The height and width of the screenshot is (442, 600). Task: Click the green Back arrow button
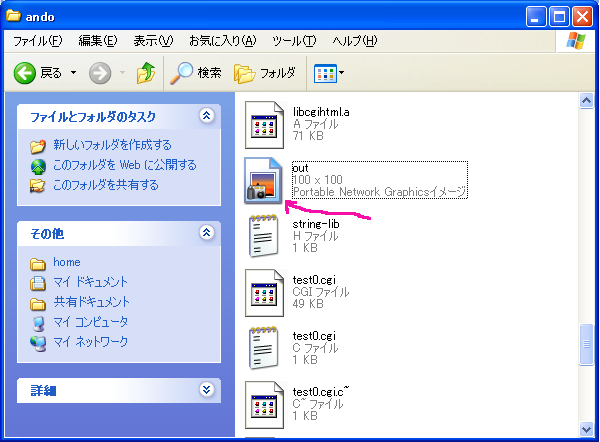[x=25, y=73]
